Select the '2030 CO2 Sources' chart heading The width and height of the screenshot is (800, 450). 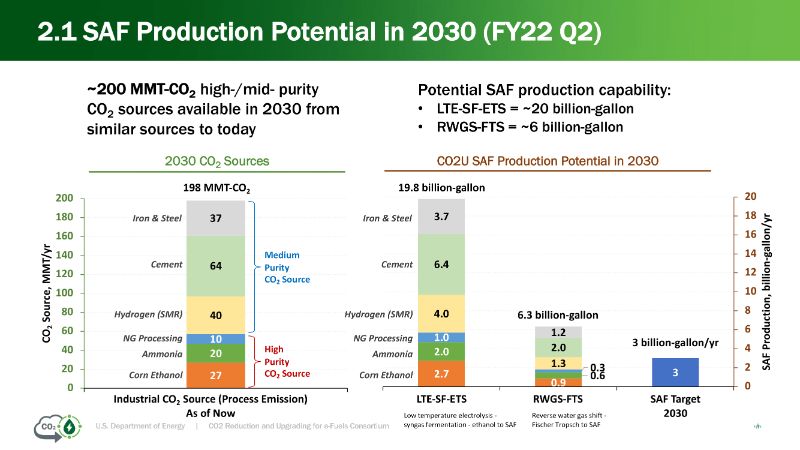(216, 160)
